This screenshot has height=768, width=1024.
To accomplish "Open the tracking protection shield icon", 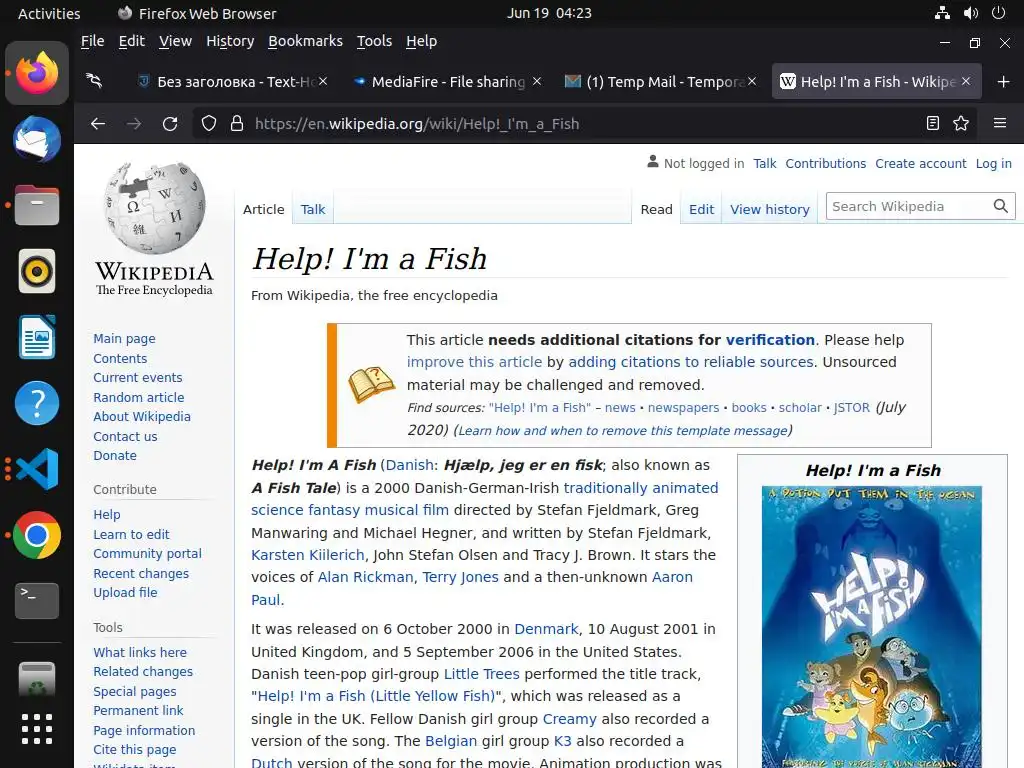I will point(209,123).
